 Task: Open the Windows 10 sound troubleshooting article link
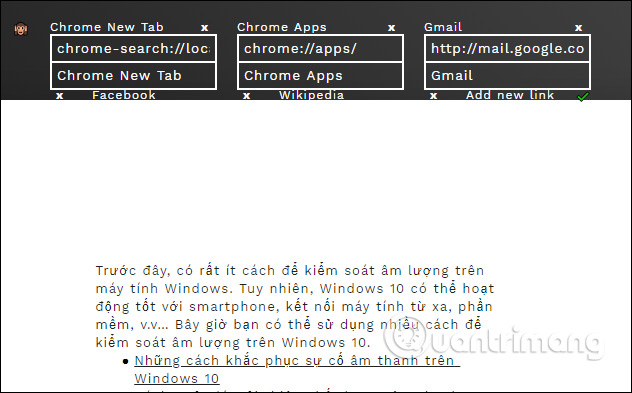tap(297, 370)
